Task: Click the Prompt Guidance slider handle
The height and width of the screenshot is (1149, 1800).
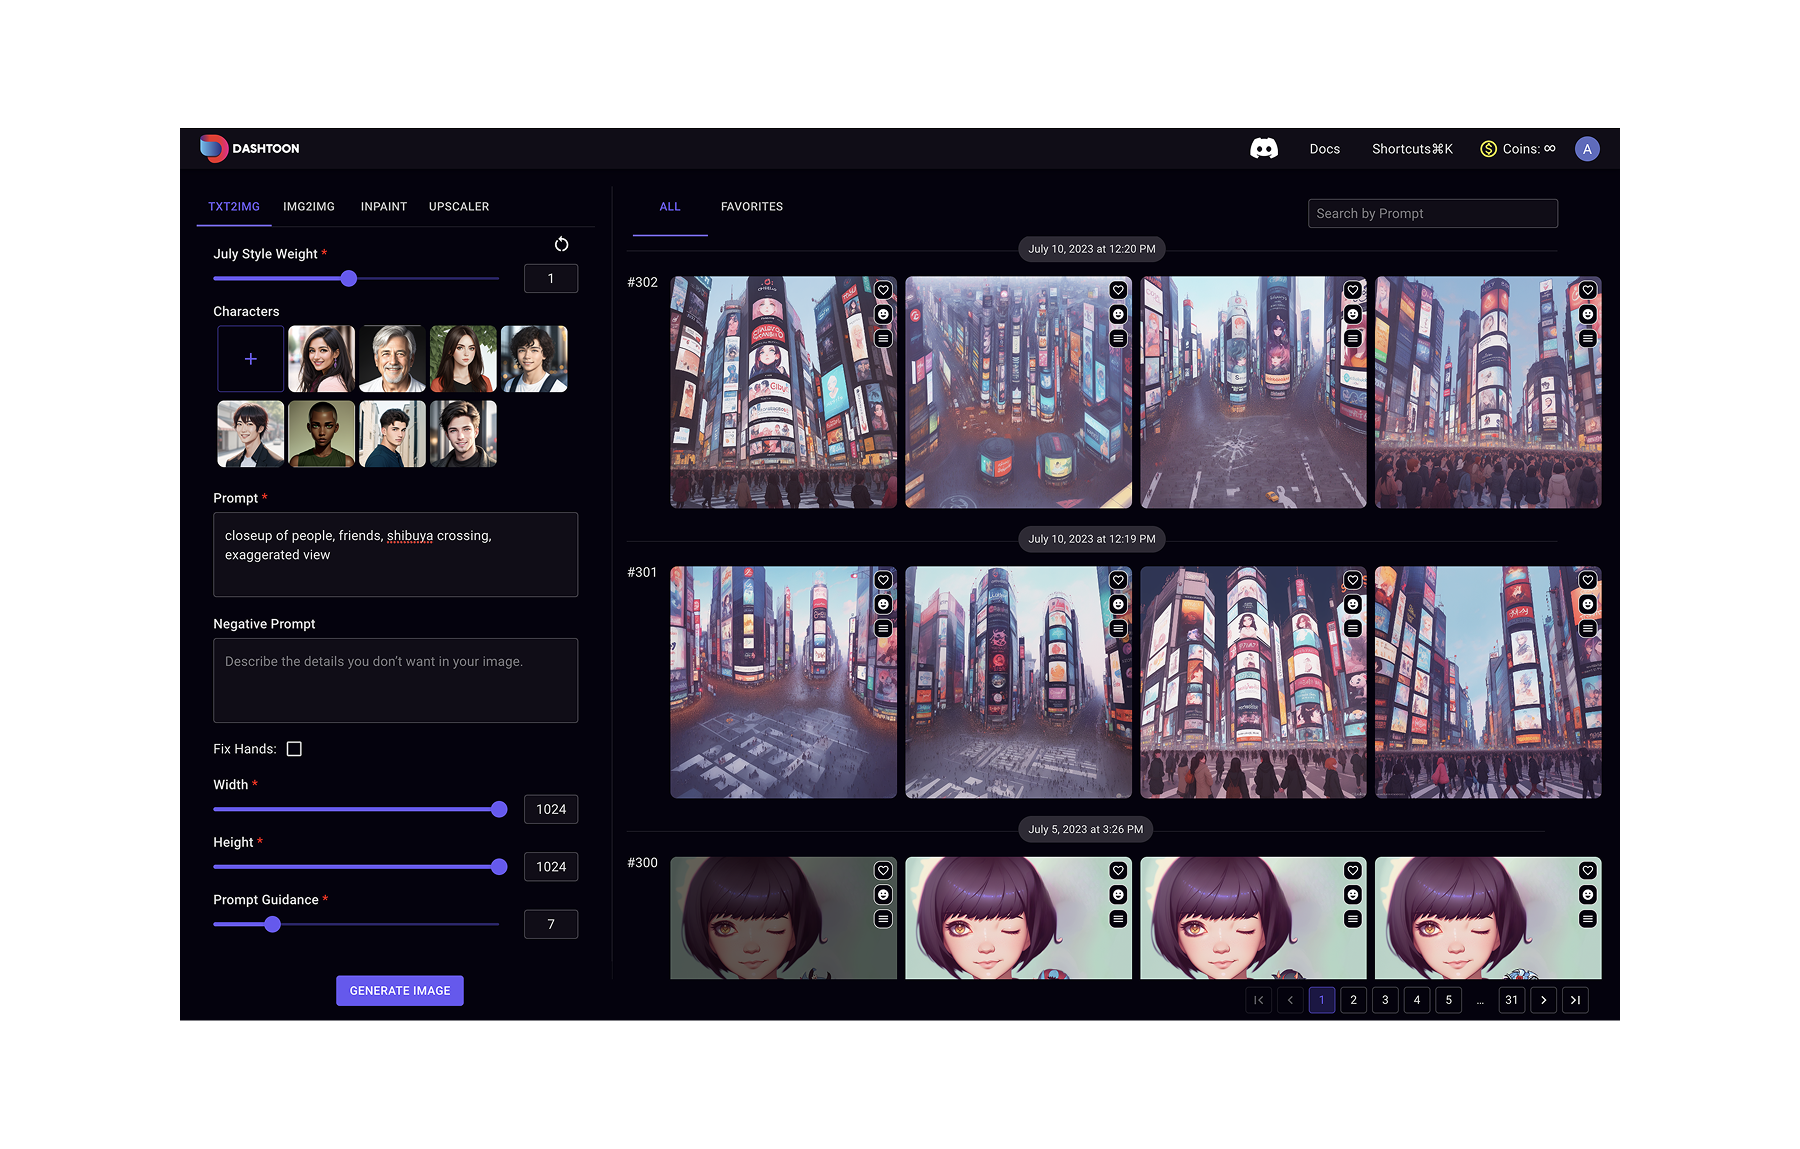Action: click(273, 925)
